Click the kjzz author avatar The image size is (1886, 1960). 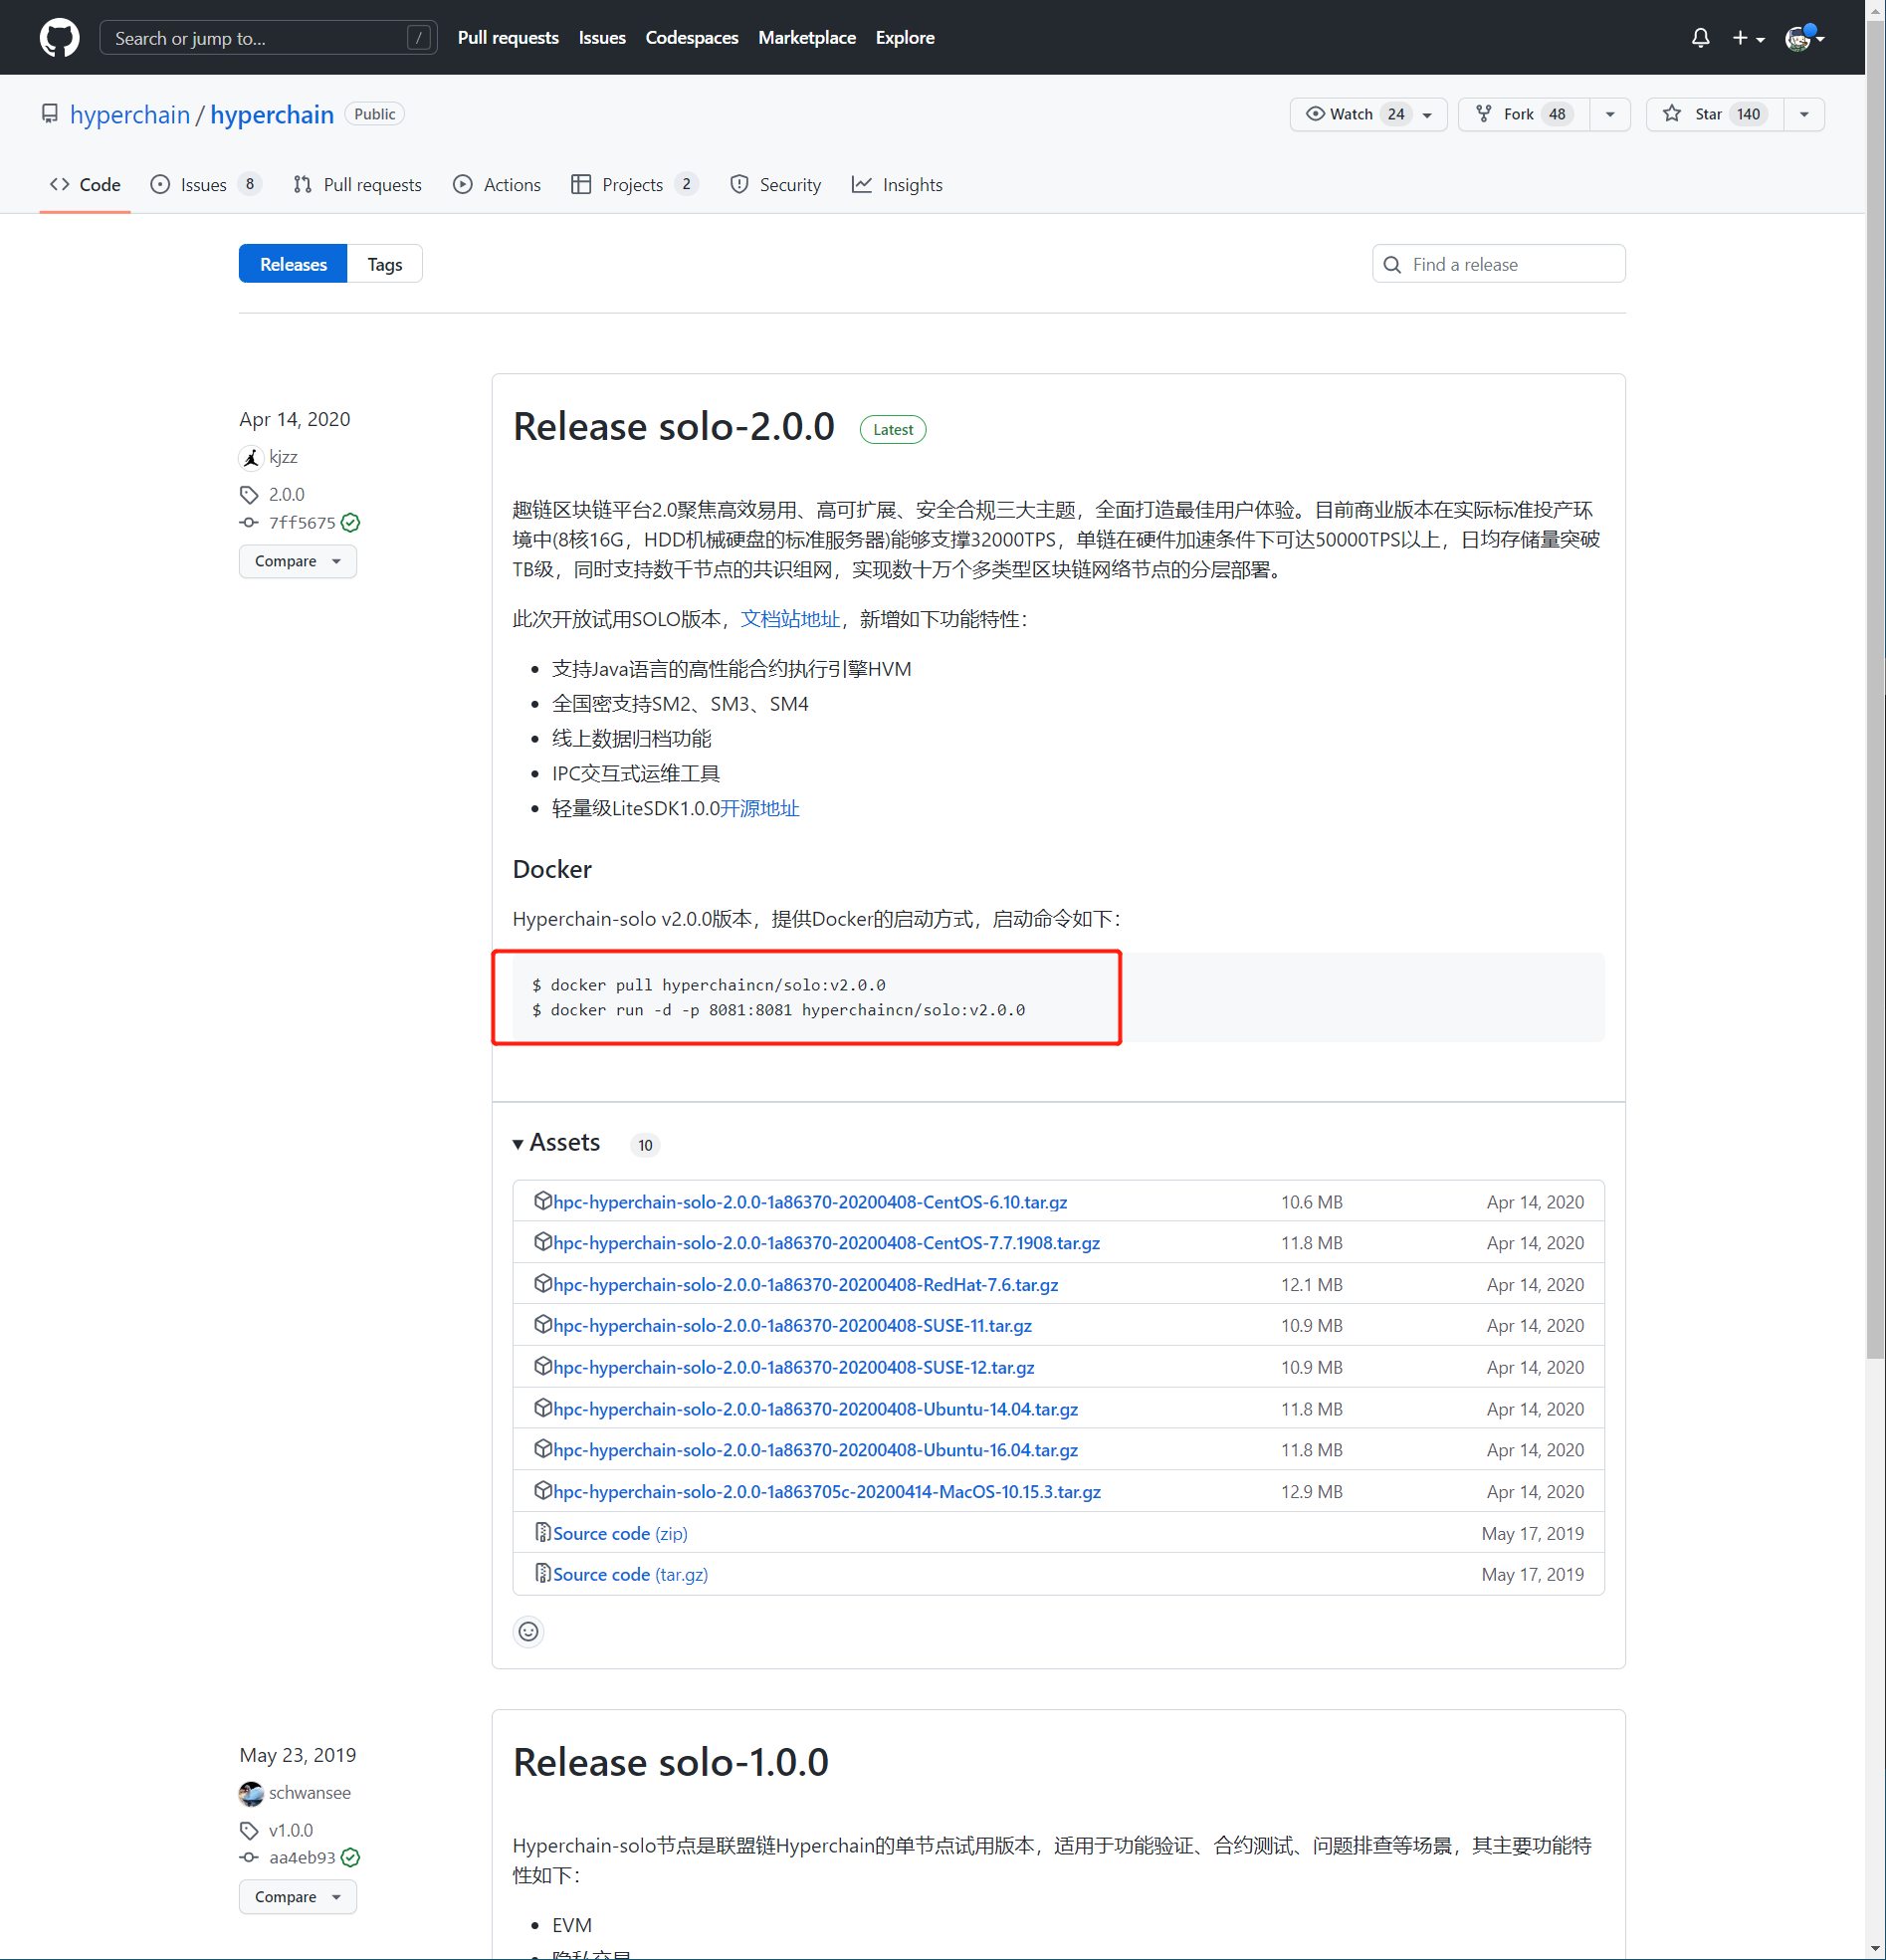[x=251, y=458]
